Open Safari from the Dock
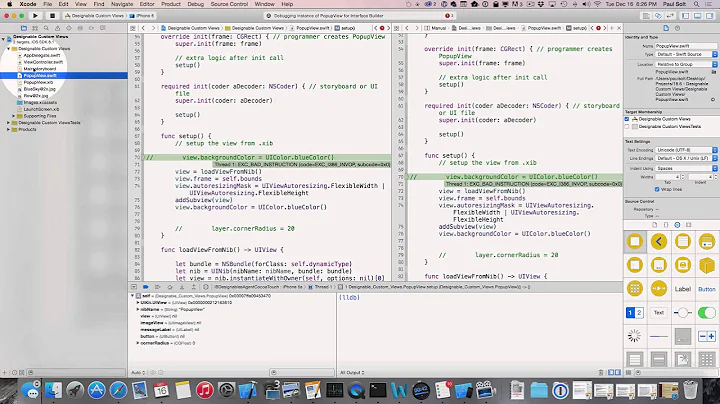The width and height of the screenshot is (720, 404). coord(118,390)
